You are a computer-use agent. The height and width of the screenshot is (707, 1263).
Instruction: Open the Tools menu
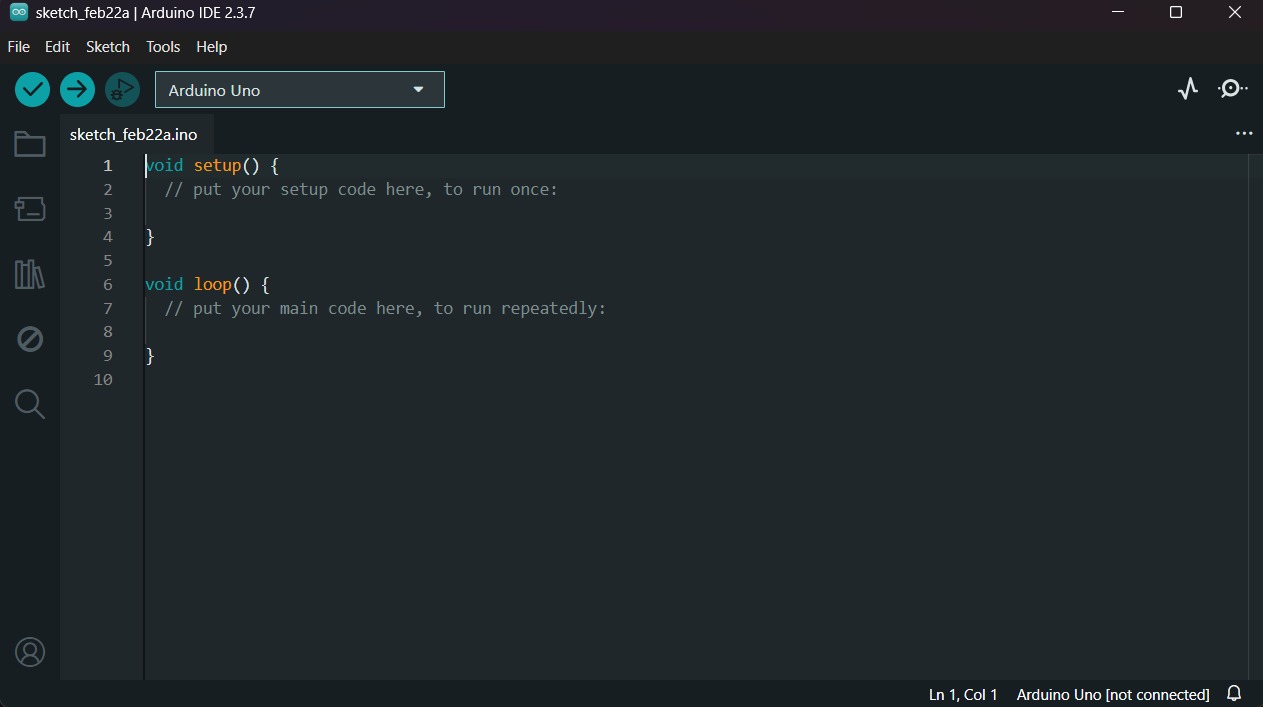pyautogui.click(x=163, y=47)
